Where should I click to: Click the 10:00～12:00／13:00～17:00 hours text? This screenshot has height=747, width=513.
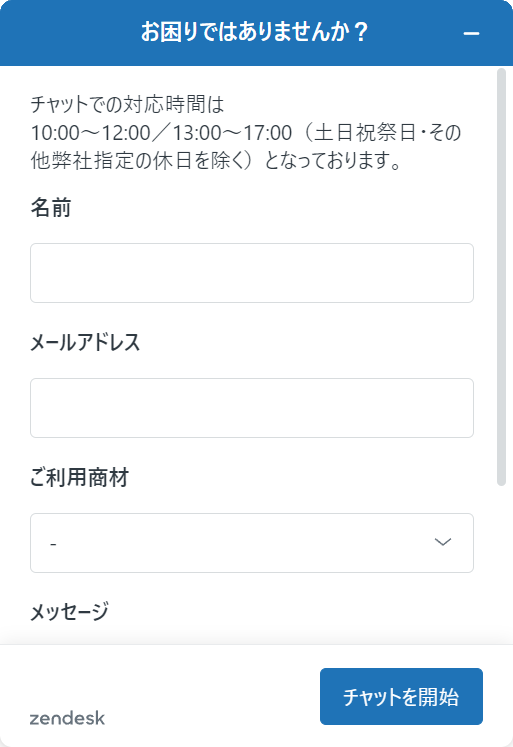pos(161,132)
